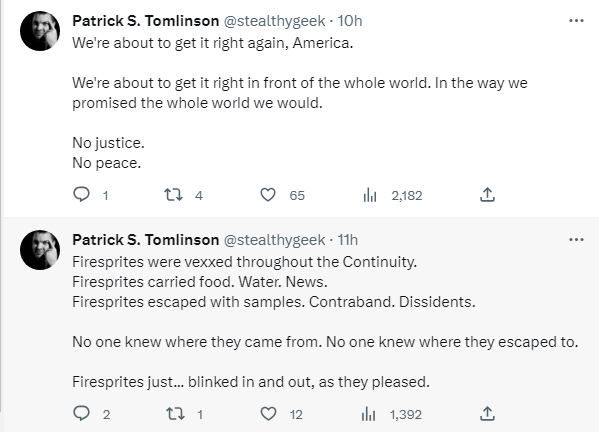Reply to the Firesprites tweet
The image size is (599, 432).
point(81,413)
